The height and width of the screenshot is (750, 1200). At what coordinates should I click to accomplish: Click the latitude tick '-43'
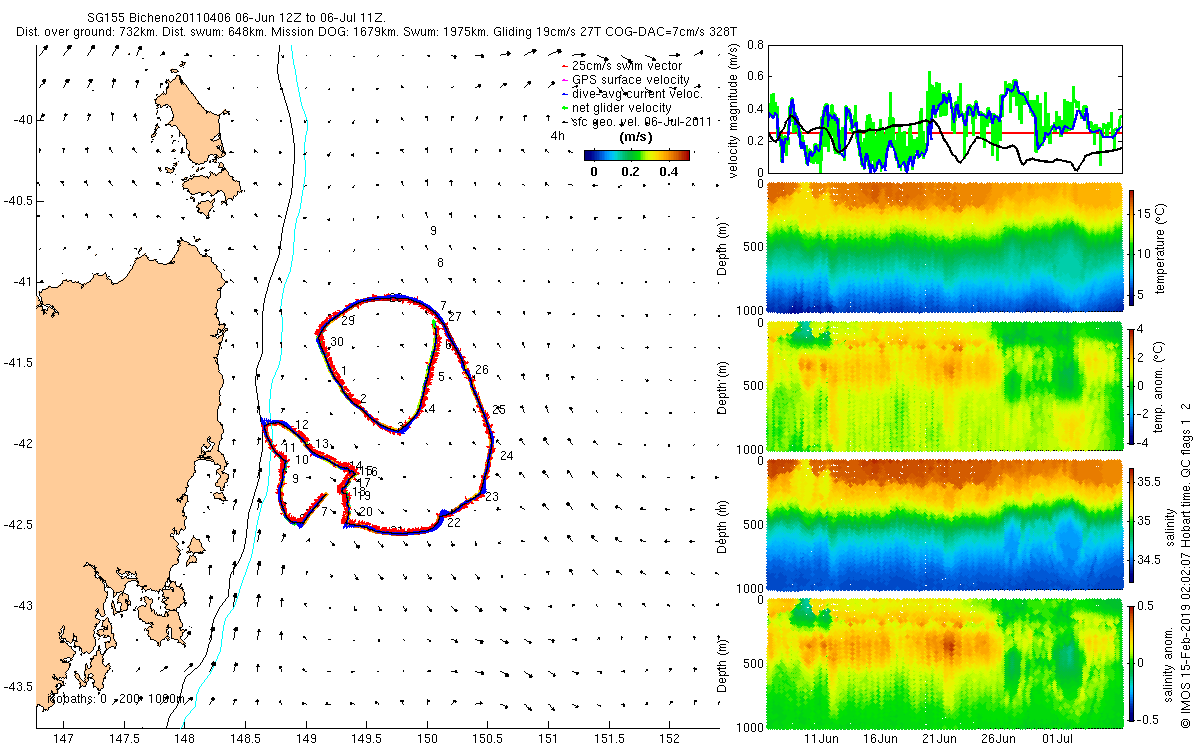click(x=23, y=606)
